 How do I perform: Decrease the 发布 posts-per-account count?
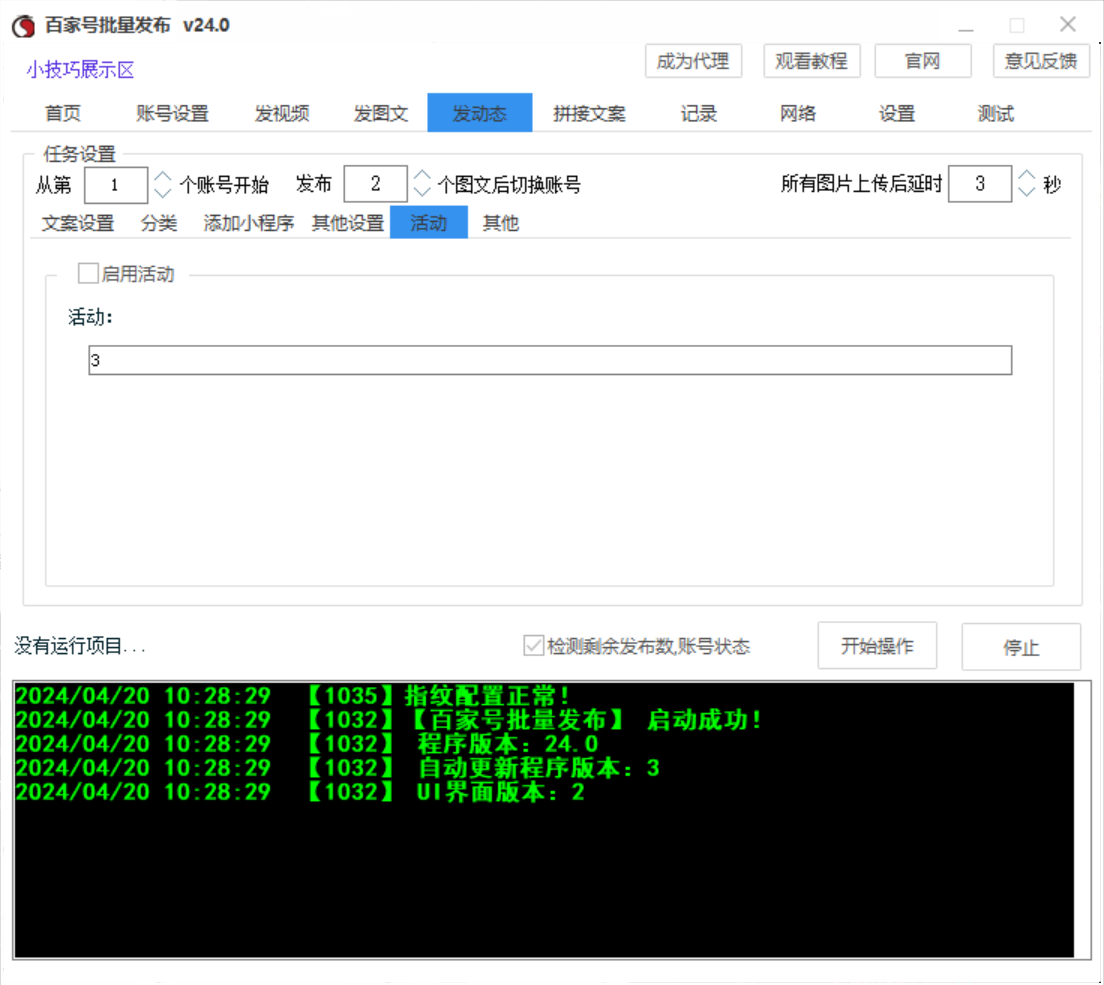(422, 192)
